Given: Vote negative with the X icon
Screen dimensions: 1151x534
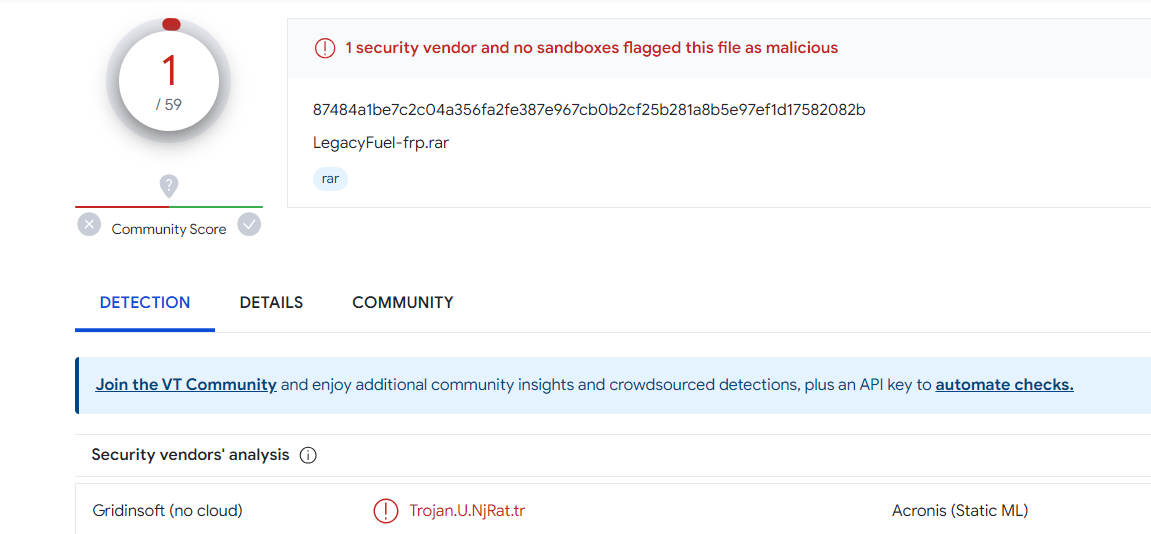Looking at the screenshot, I should click(x=89, y=225).
